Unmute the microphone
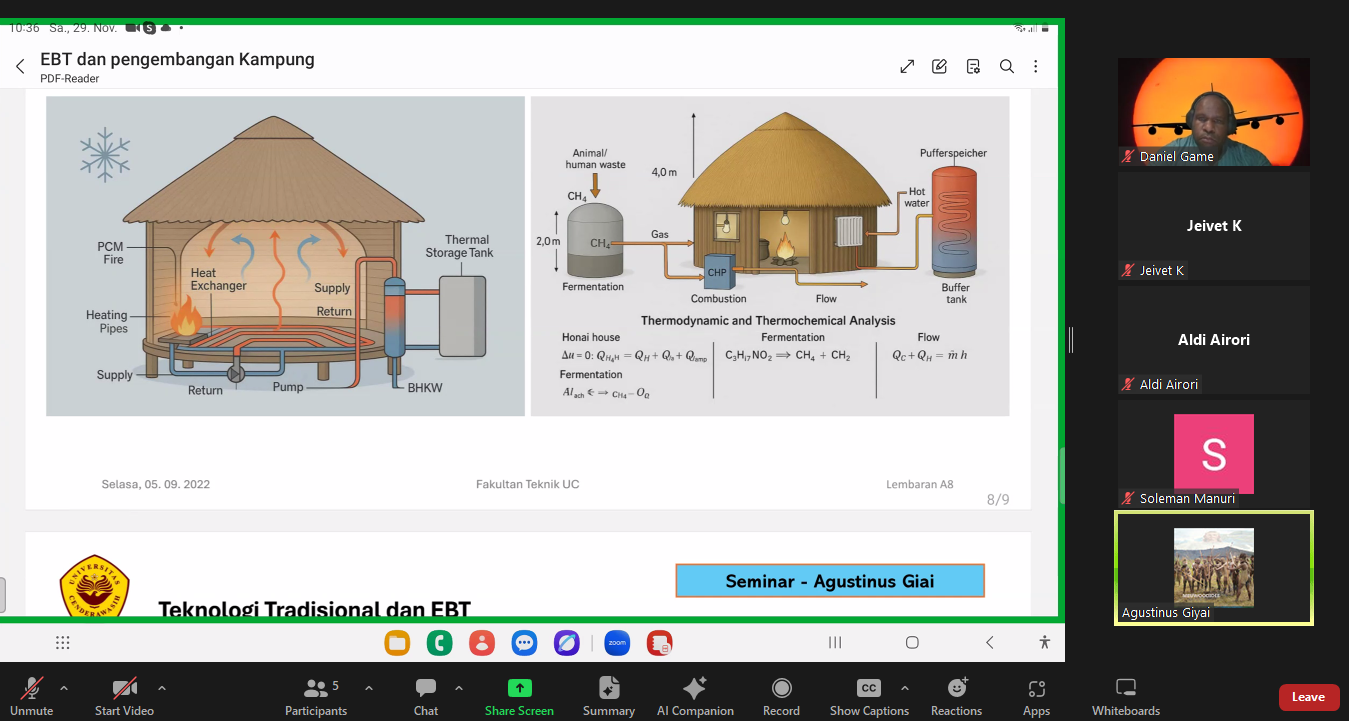 (31, 696)
